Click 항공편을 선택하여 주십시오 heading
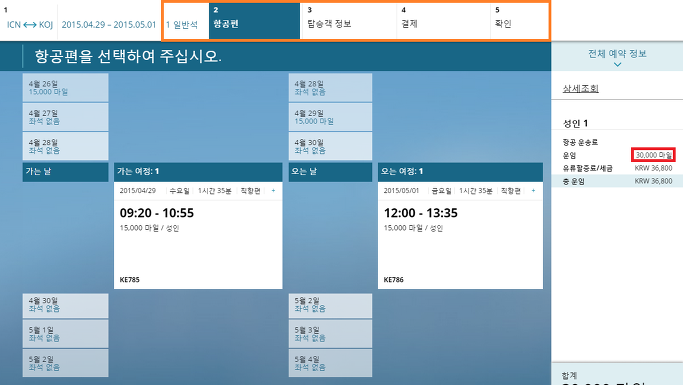The width and height of the screenshot is (683, 385). point(128,57)
